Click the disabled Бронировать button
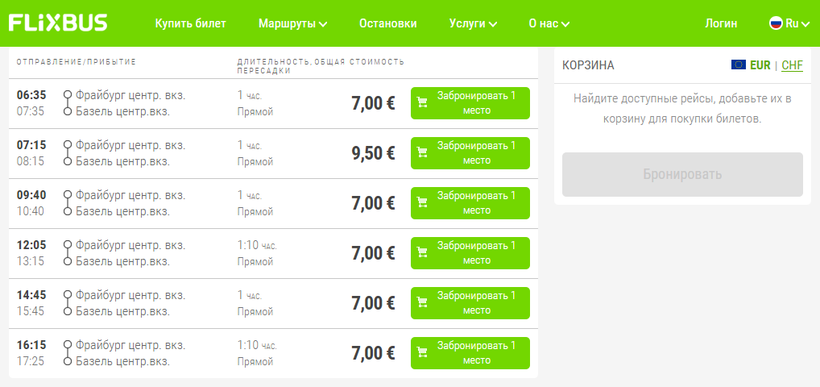Image resolution: width=820 pixels, height=387 pixels. tap(682, 174)
